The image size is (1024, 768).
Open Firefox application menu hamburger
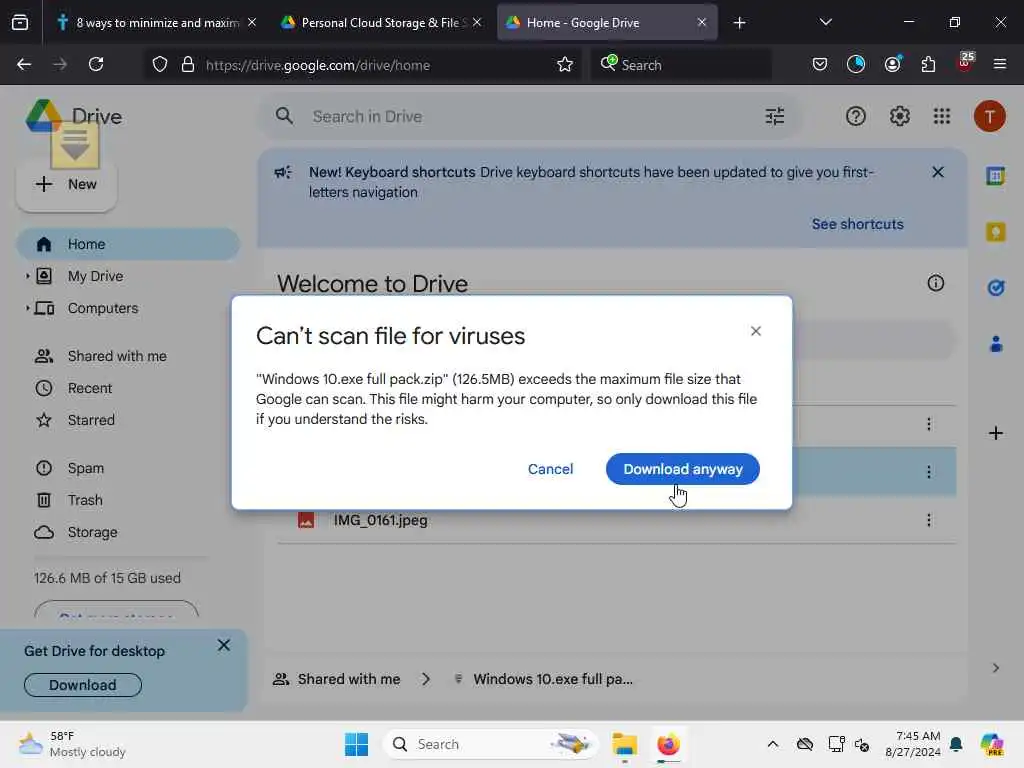click(999, 64)
